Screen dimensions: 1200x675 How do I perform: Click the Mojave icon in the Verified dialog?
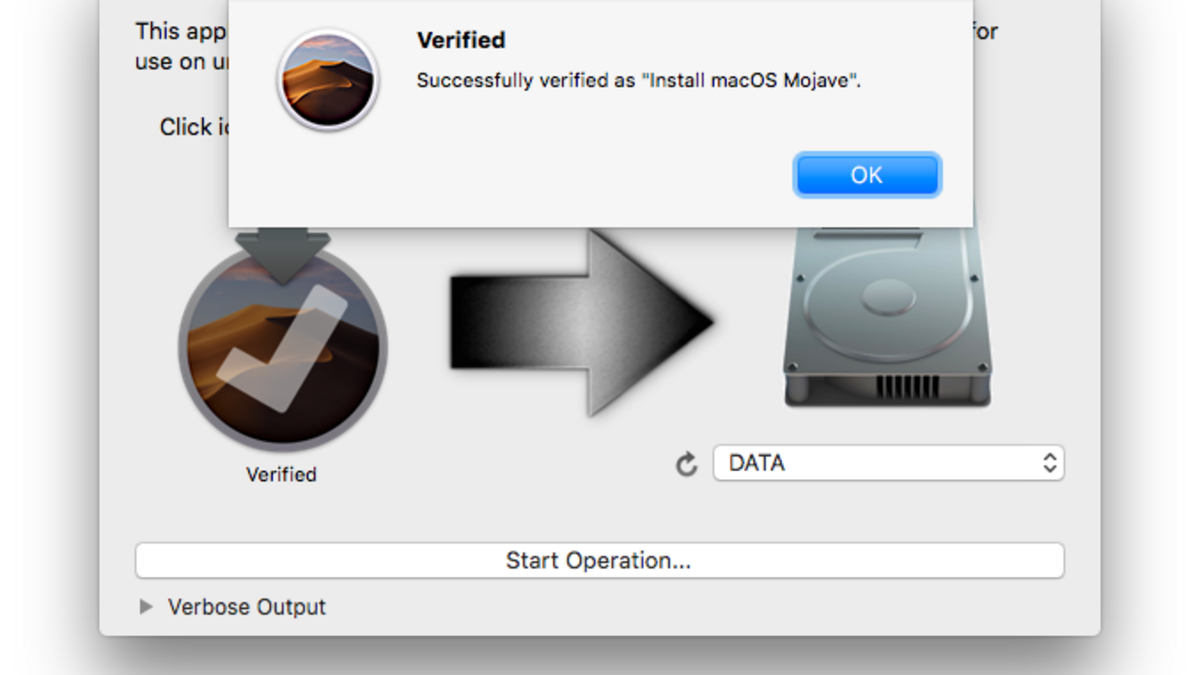pos(327,79)
